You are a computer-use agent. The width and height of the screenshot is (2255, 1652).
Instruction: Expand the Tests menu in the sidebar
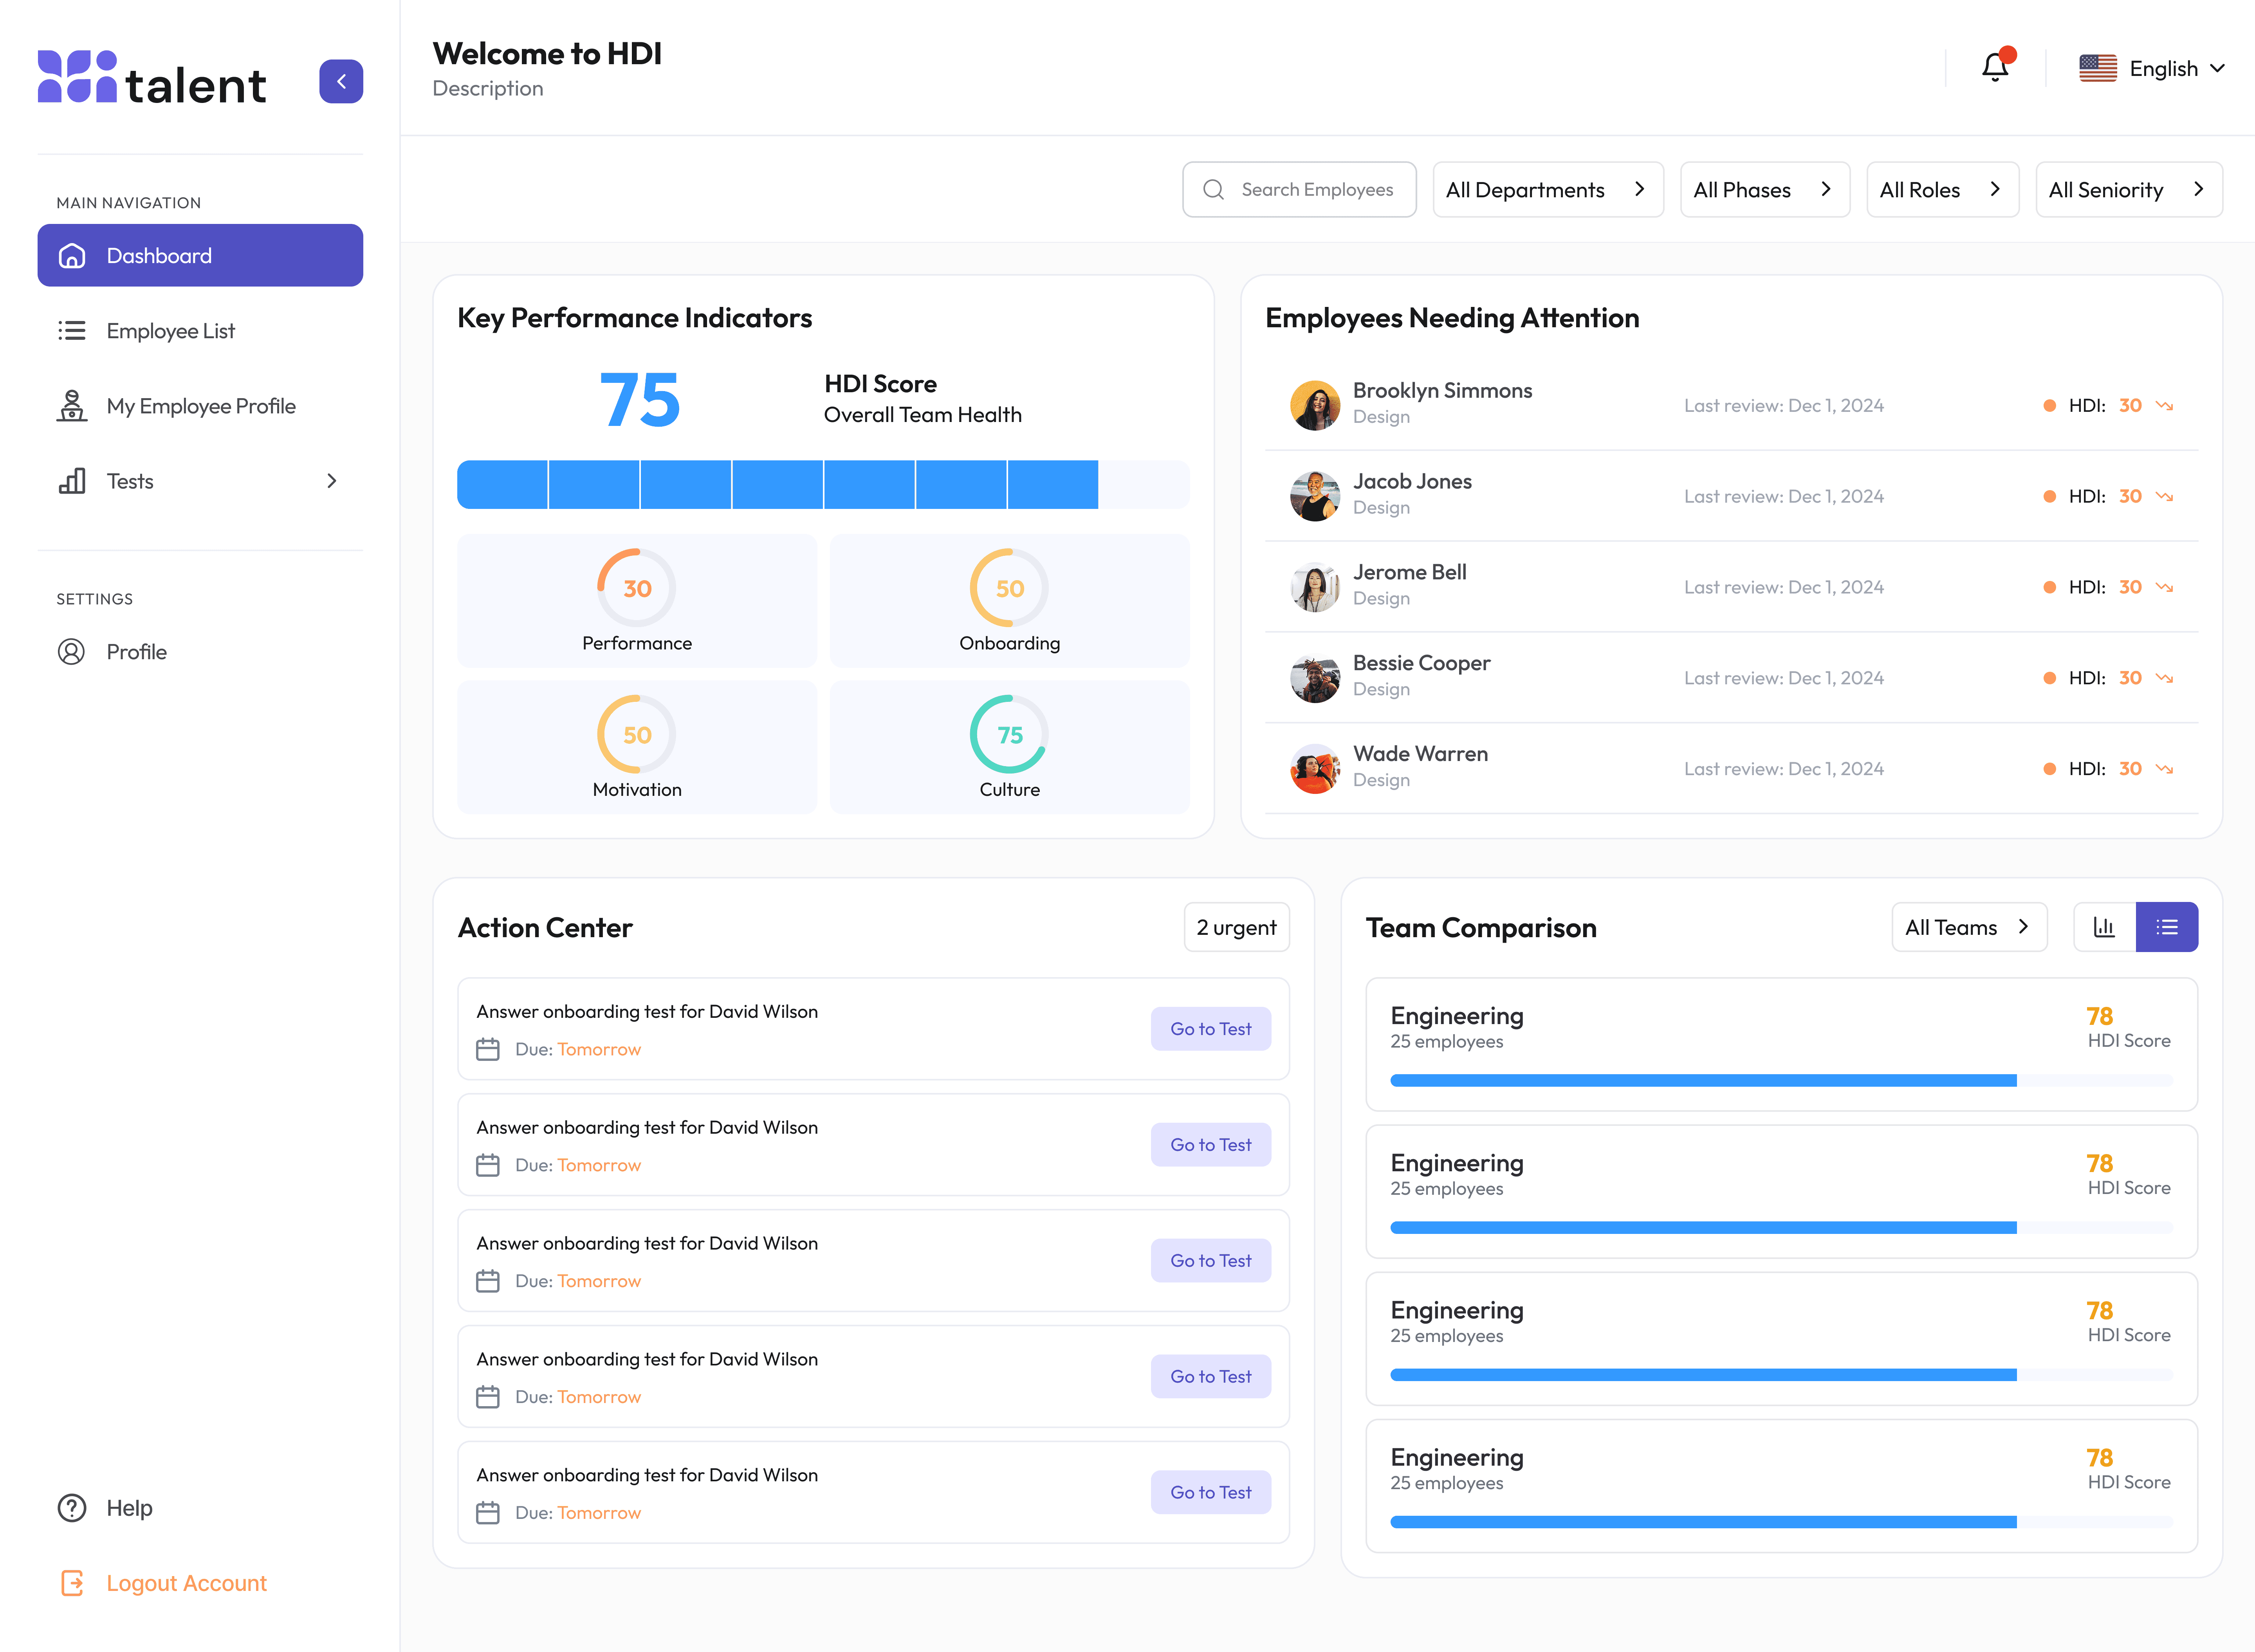(200, 481)
